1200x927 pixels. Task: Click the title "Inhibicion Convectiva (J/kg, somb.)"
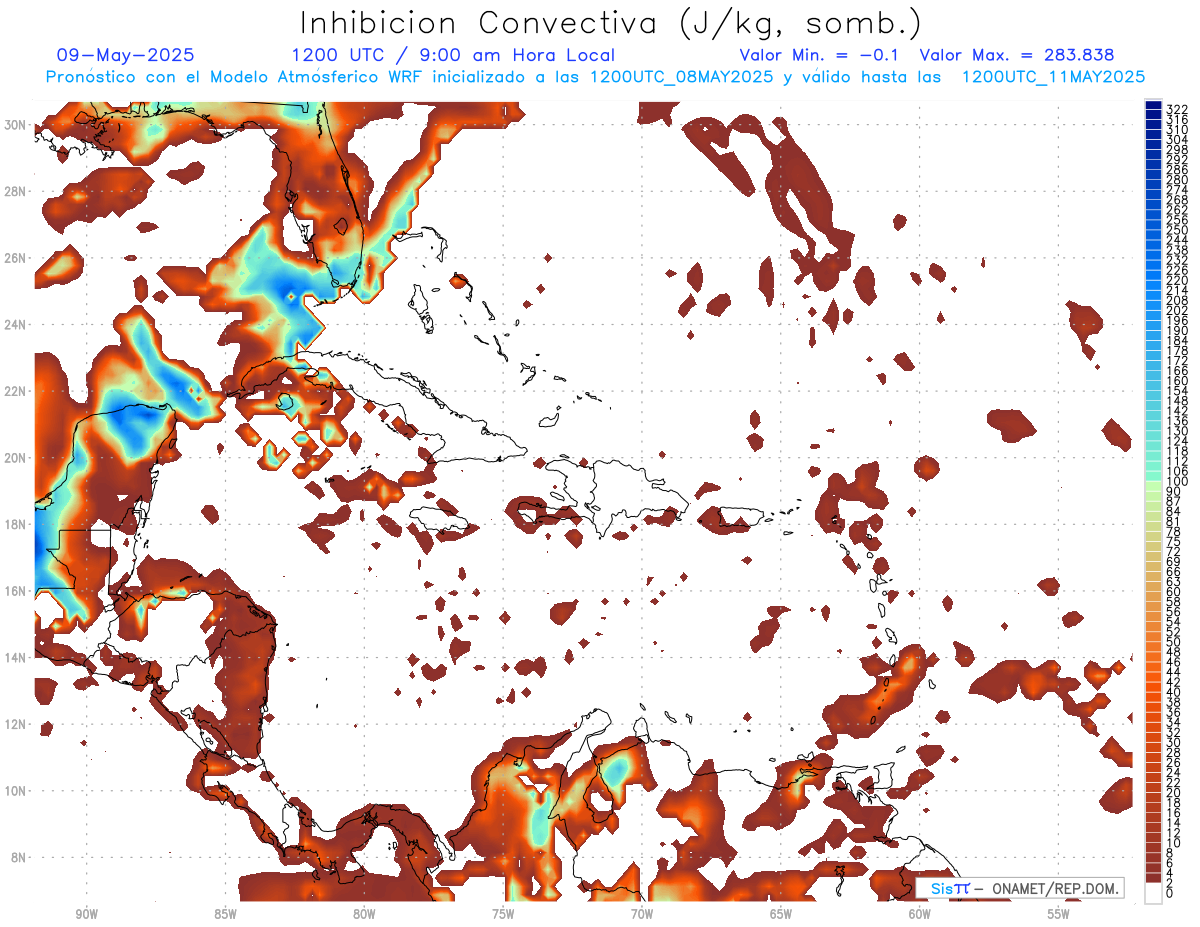click(x=611, y=23)
